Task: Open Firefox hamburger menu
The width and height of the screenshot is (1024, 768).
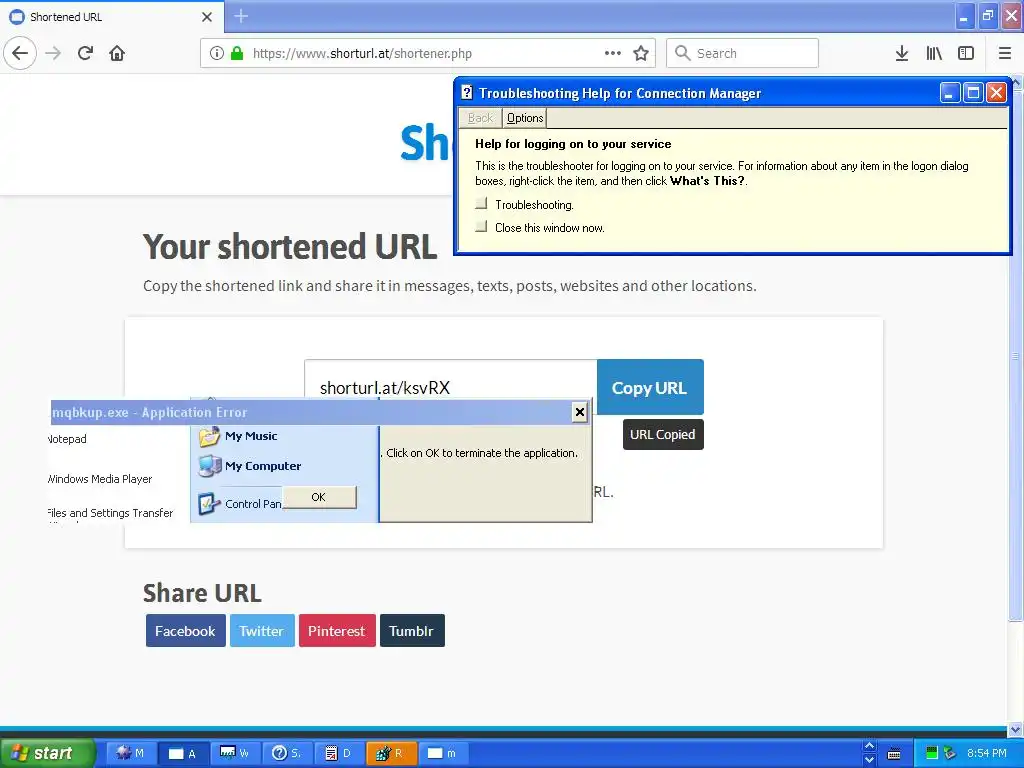Action: click(x=1005, y=53)
